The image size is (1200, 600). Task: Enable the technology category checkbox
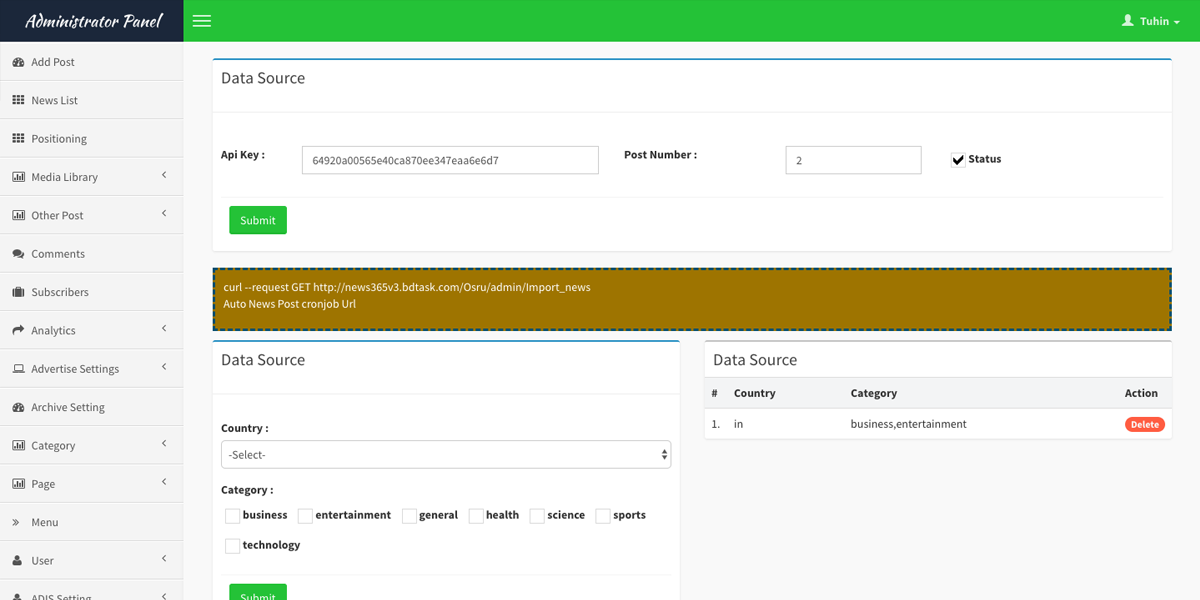(232, 546)
